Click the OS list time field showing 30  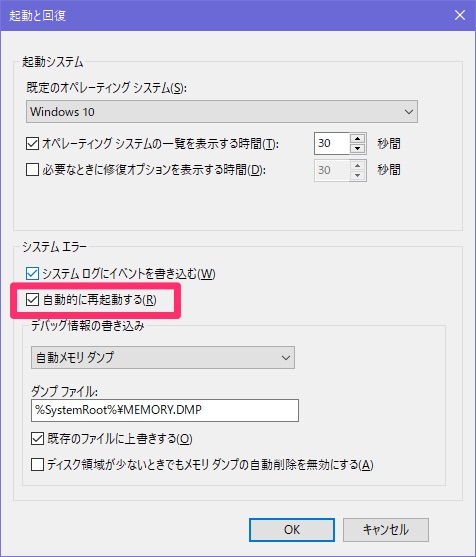click(332, 144)
